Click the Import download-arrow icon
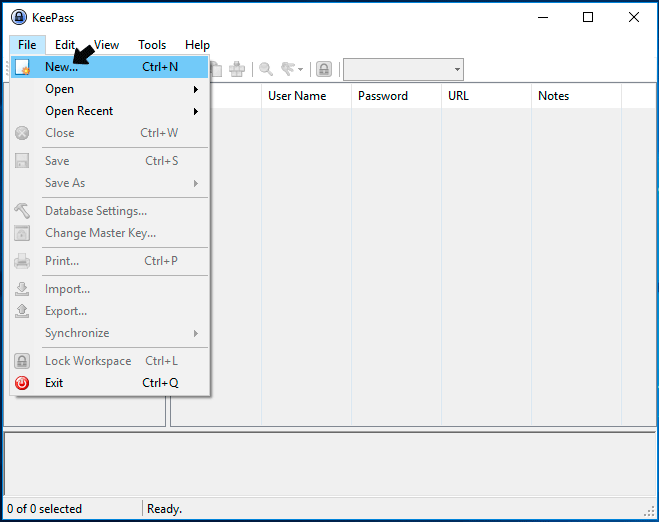 coord(22,289)
